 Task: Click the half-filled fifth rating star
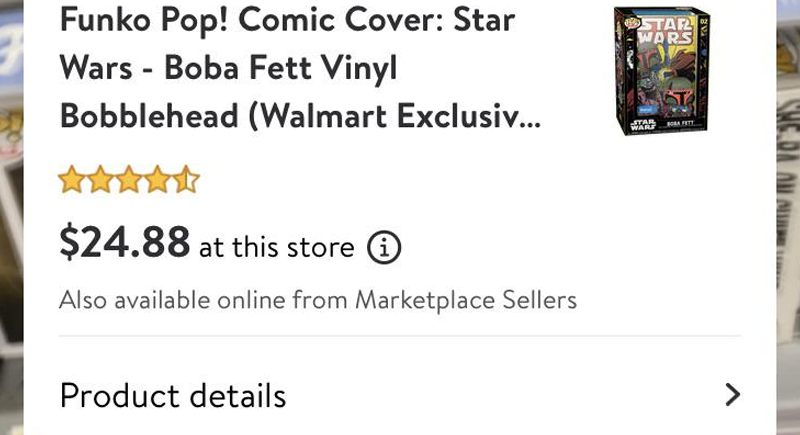point(187,181)
